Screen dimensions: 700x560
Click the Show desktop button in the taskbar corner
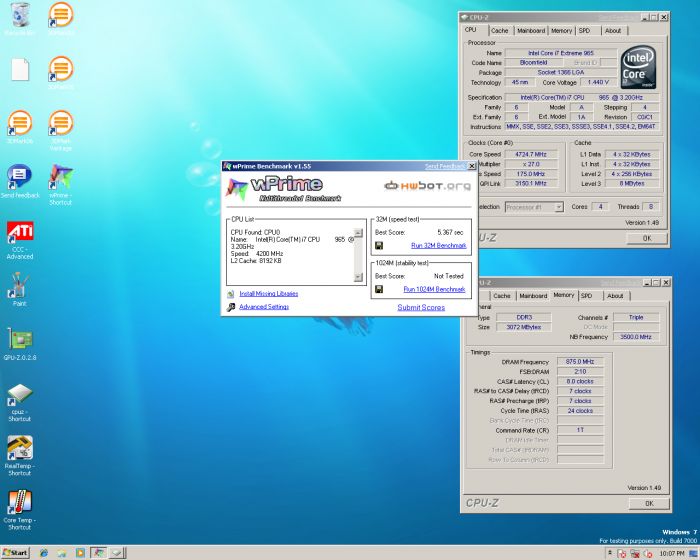(693, 553)
